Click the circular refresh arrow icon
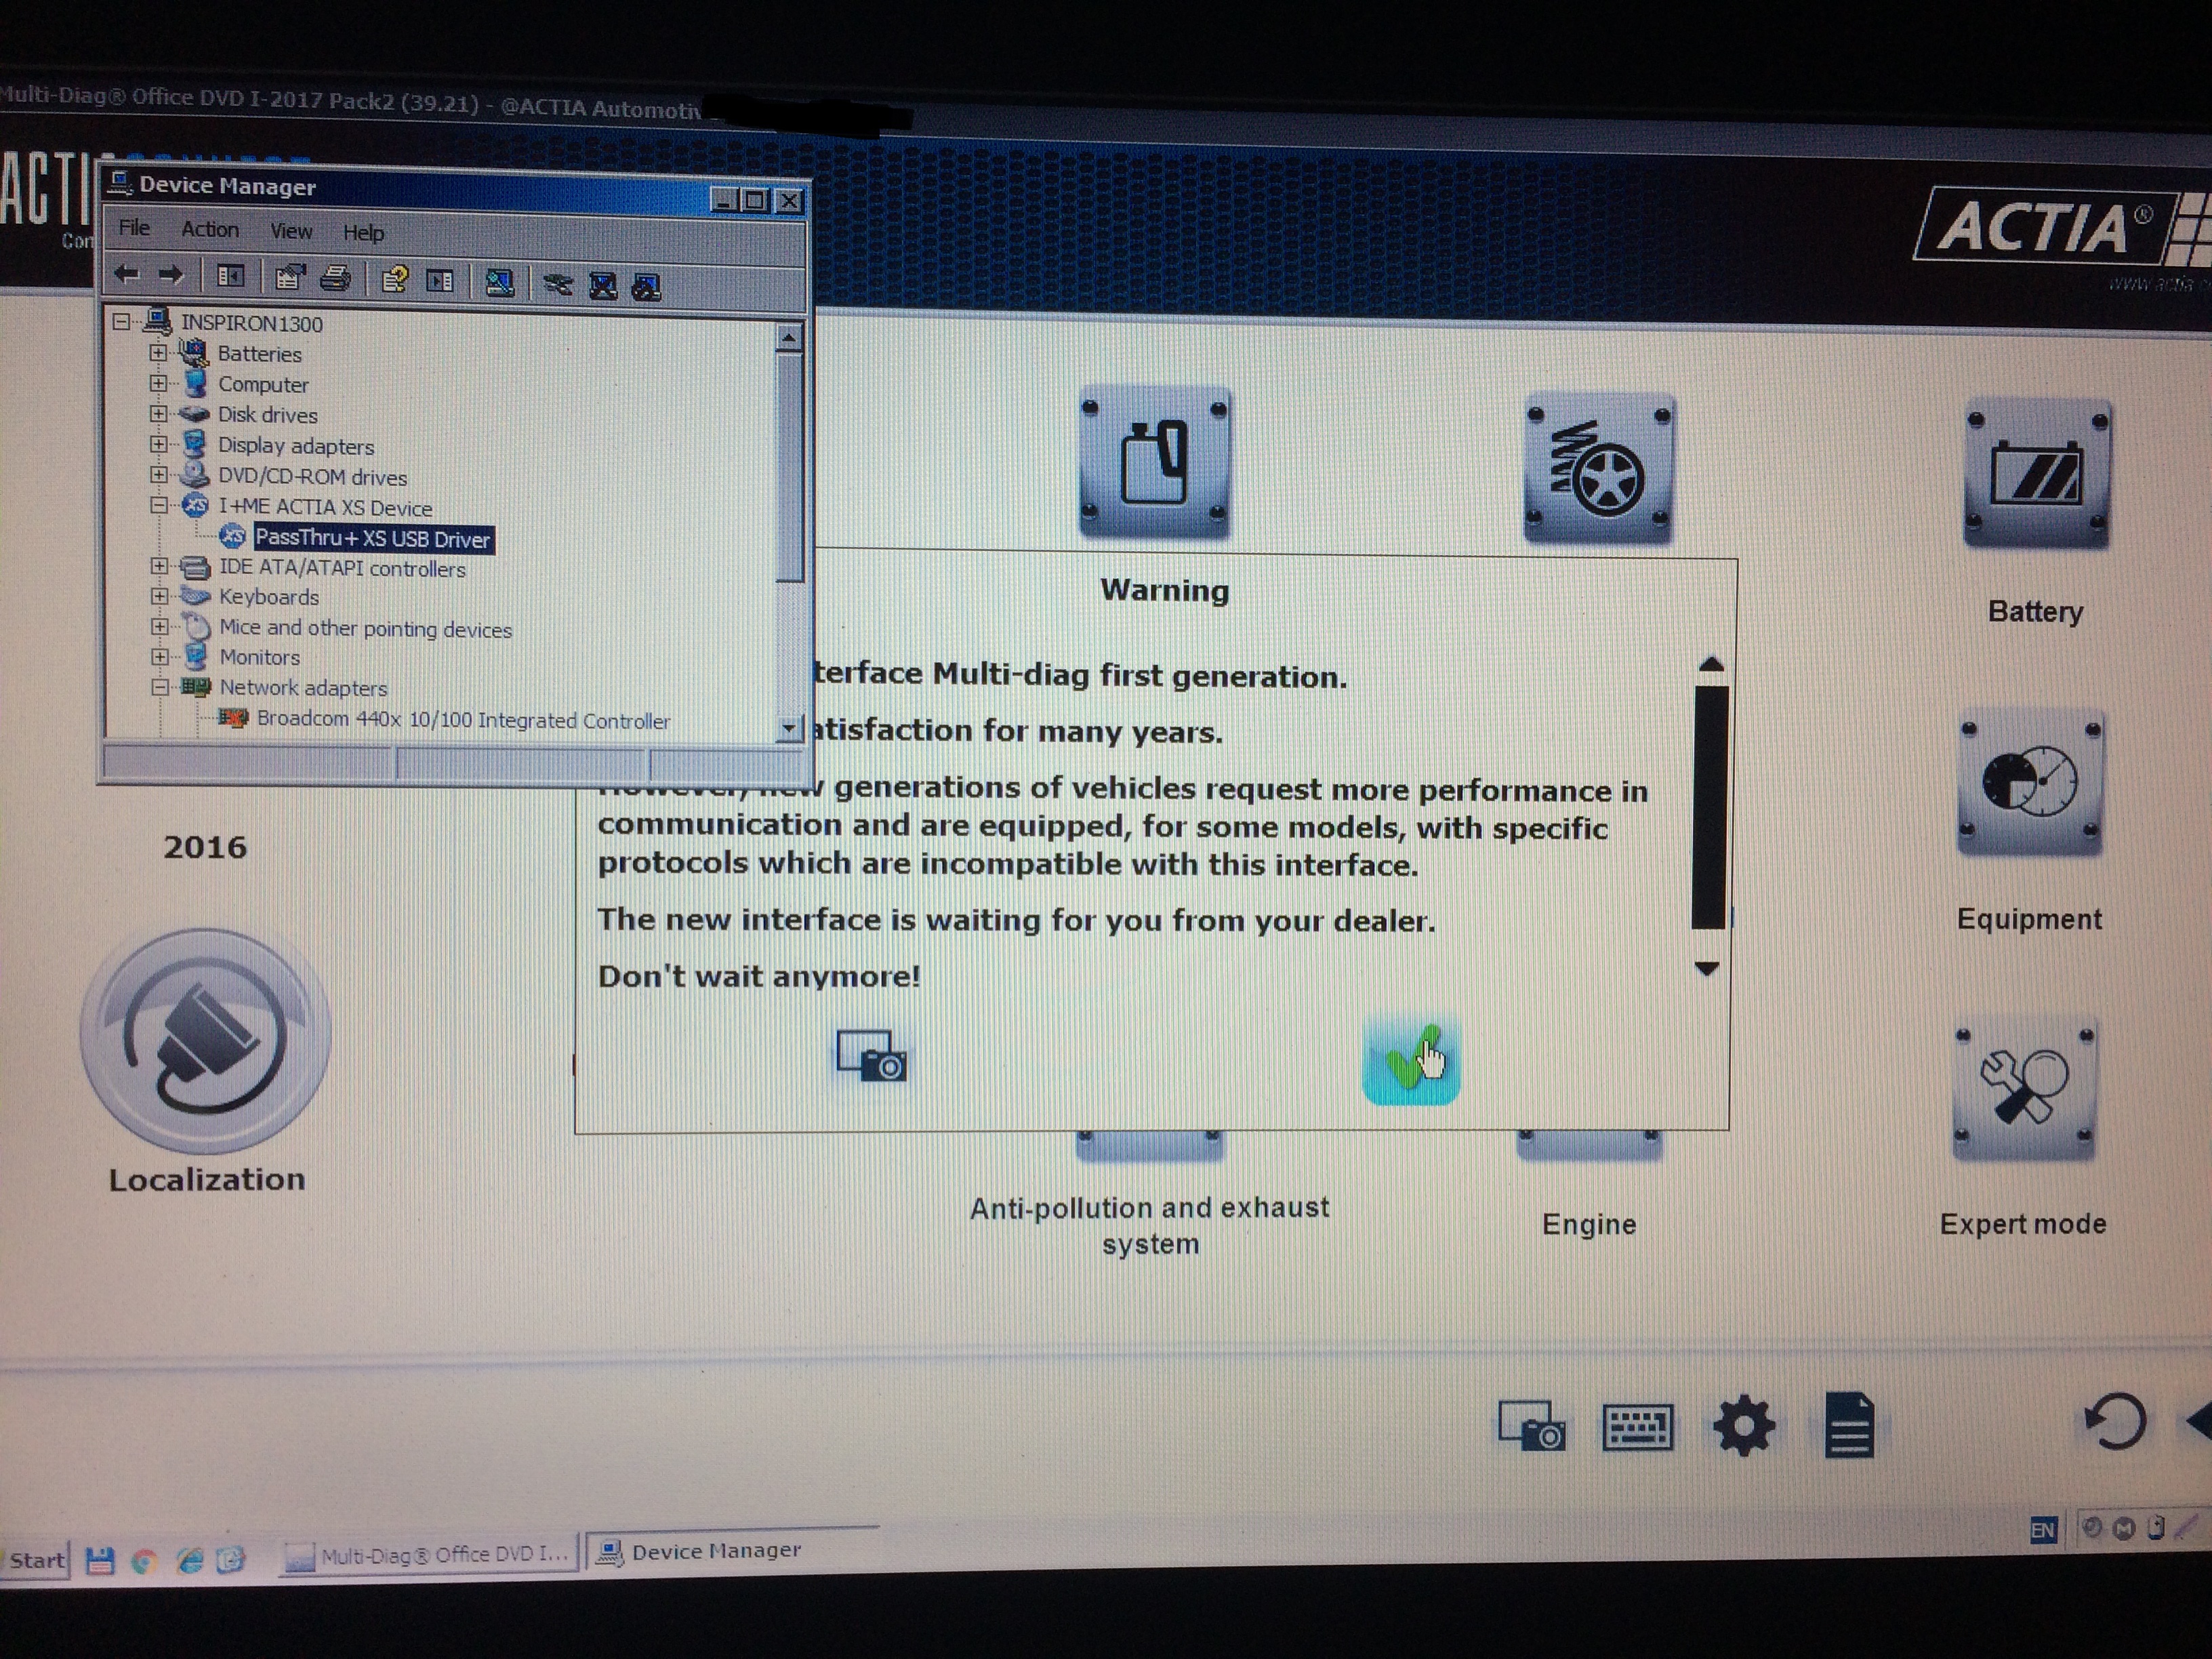2212x1659 pixels. click(x=2115, y=1421)
